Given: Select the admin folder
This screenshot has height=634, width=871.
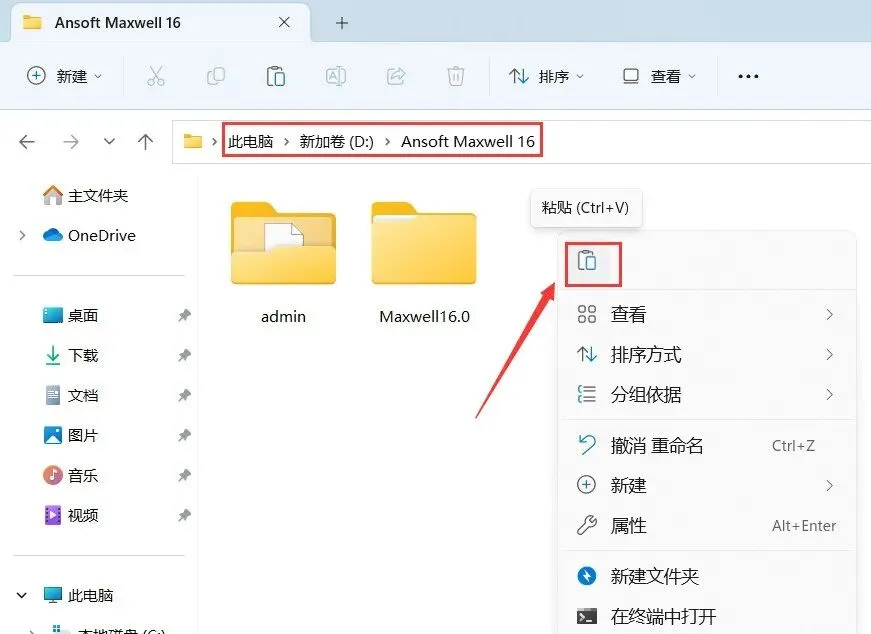Looking at the screenshot, I should [283, 263].
